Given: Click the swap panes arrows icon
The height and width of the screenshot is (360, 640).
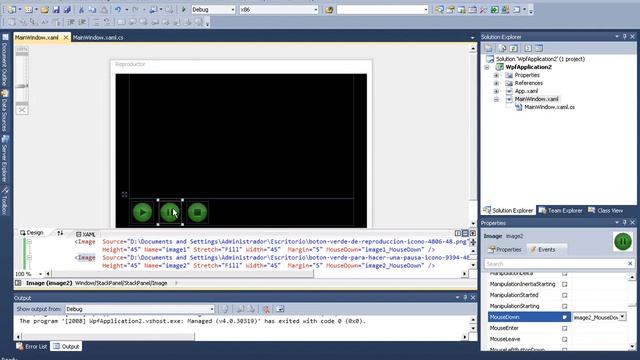Looking at the screenshot, I should point(60,233).
